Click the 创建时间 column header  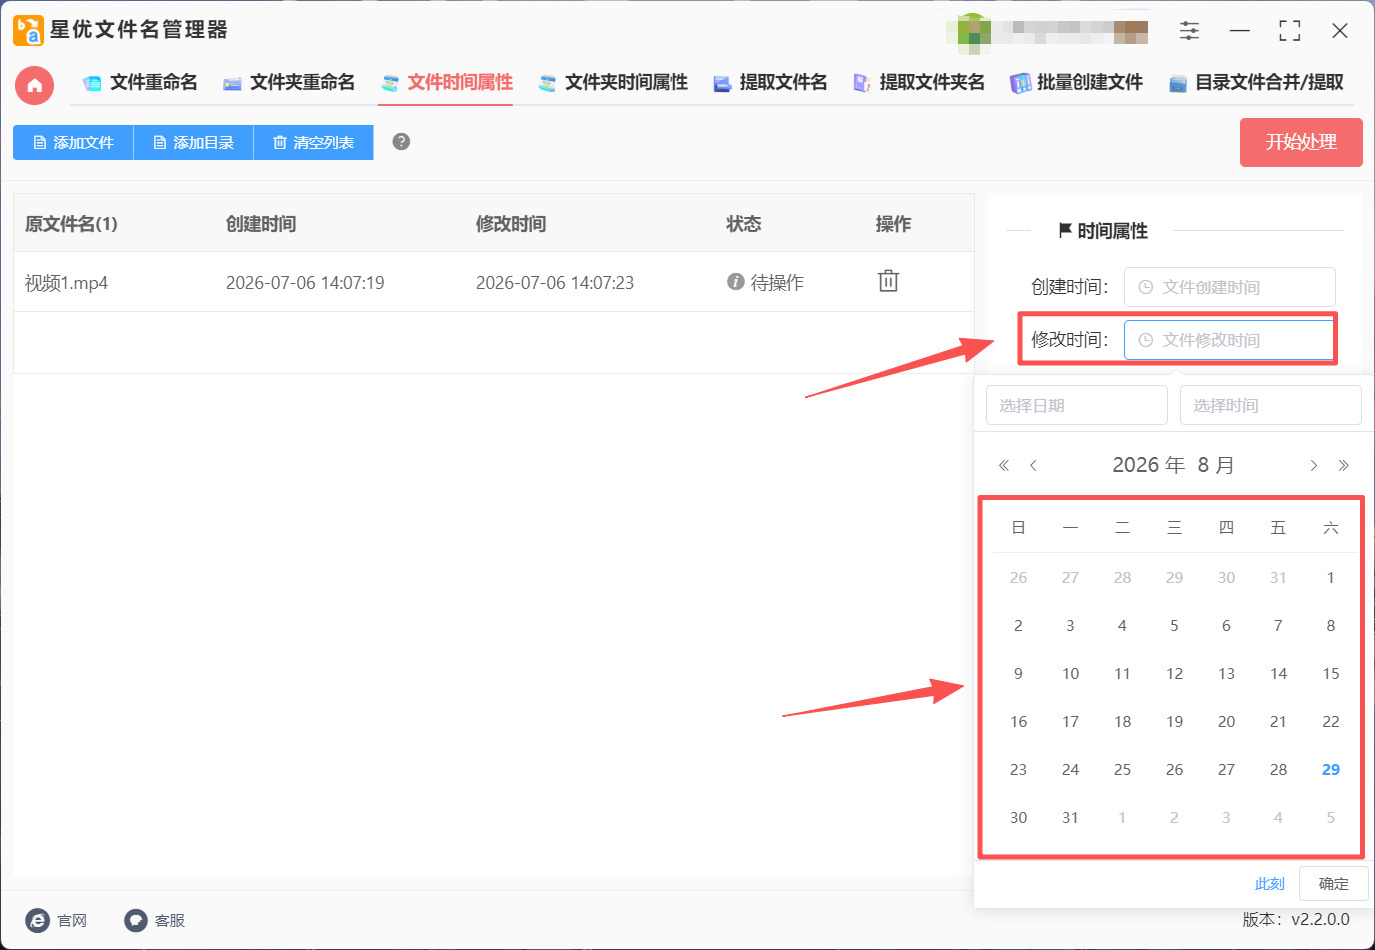tap(261, 224)
